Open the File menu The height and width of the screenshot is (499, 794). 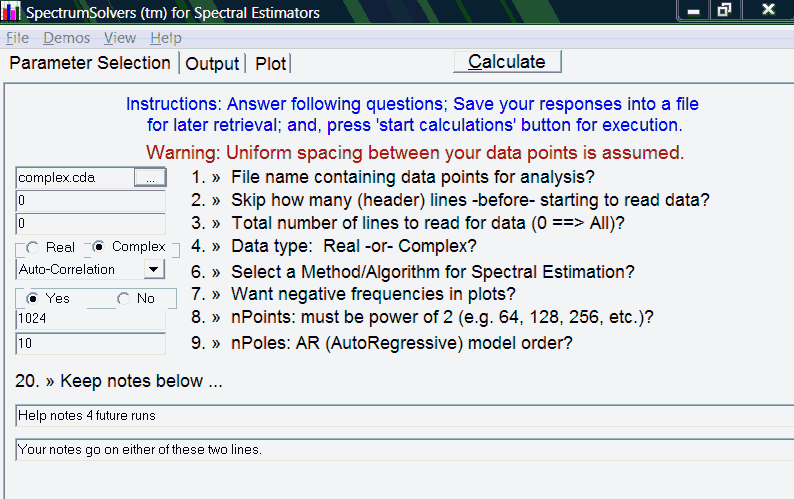click(x=17, y=38)
